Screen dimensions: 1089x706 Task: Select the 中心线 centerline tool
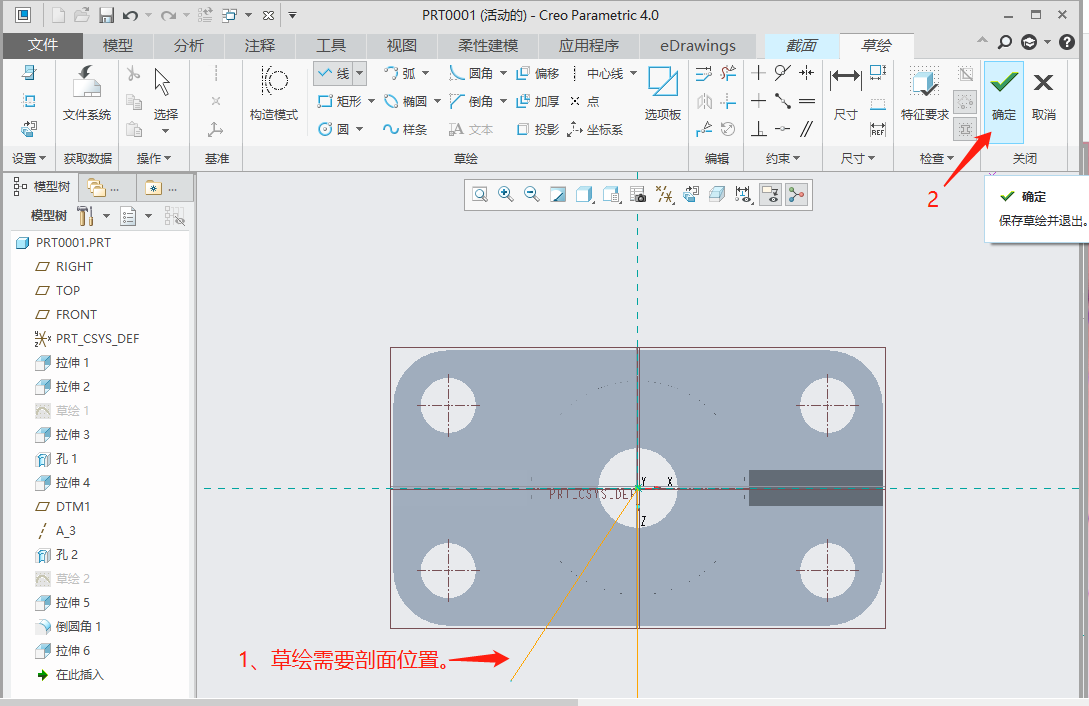pos(597,73)
